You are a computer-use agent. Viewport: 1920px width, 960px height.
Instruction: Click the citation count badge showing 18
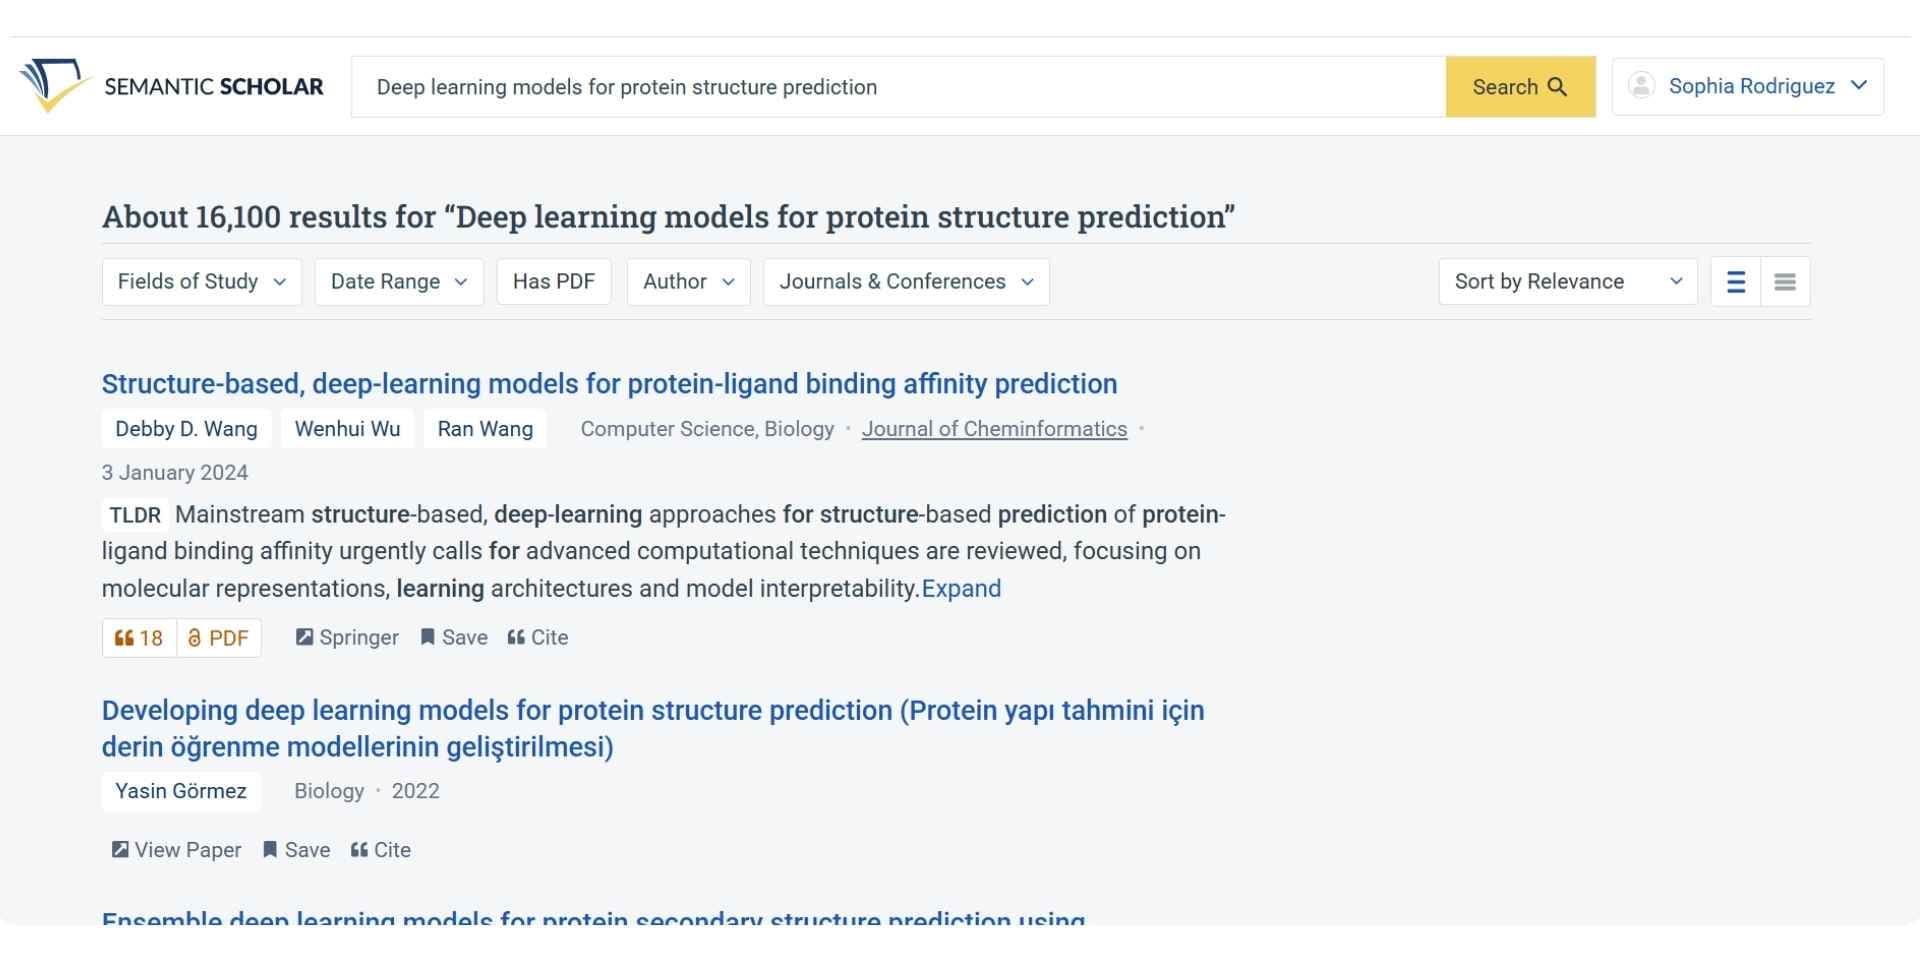pyautogui.click(x=139, y=637)
